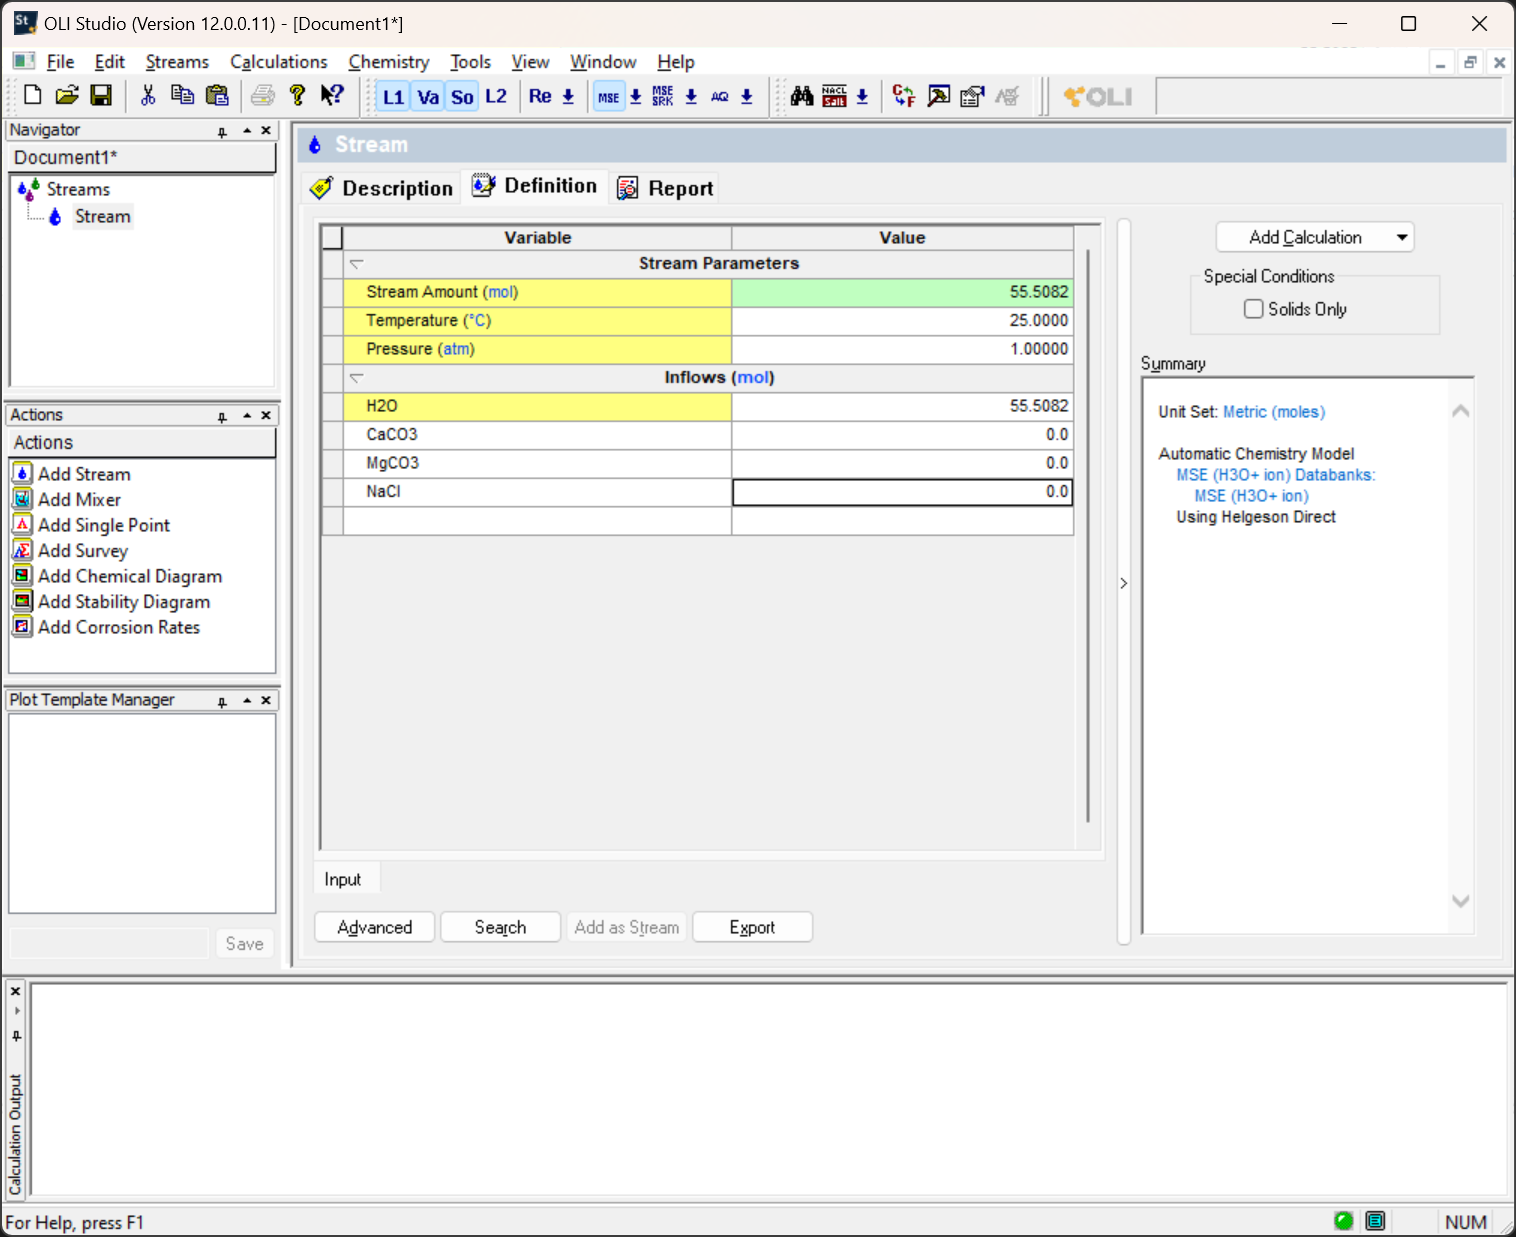This screenshot has width=1516, height=1237.
Task: Click the Add Mixer action icon
Action: coord(22,499)
